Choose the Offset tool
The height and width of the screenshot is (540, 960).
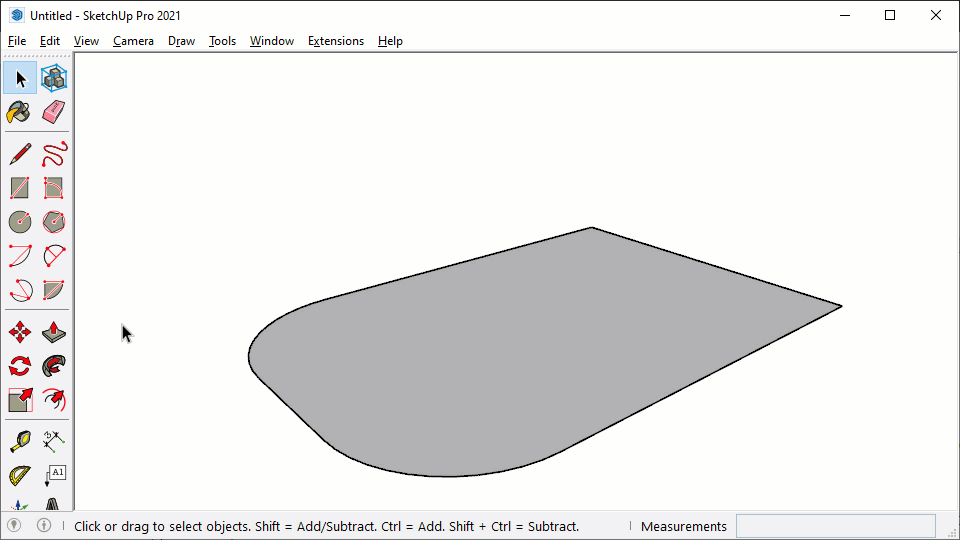click(x=54, y=400)
